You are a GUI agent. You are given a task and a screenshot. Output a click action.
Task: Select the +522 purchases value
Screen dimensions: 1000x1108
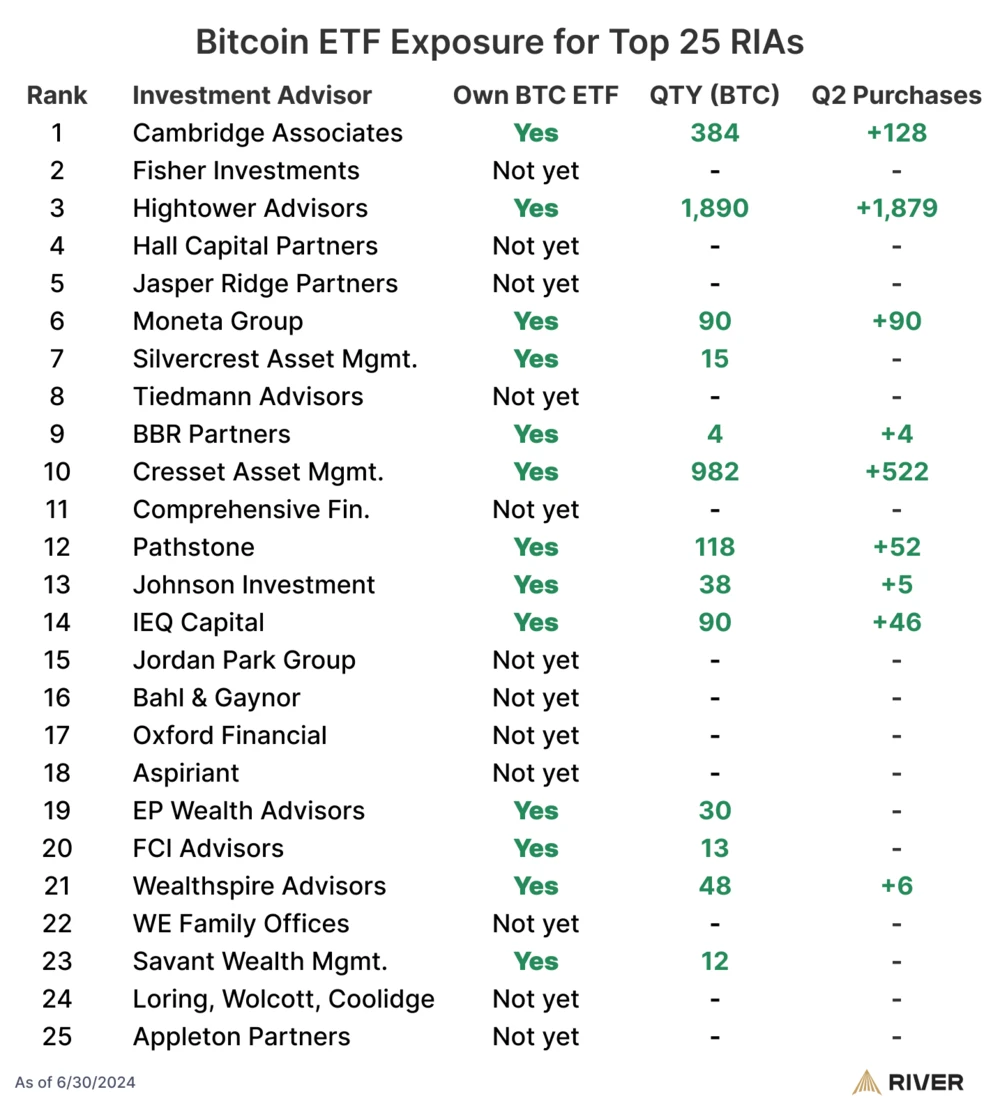[896, 472]
